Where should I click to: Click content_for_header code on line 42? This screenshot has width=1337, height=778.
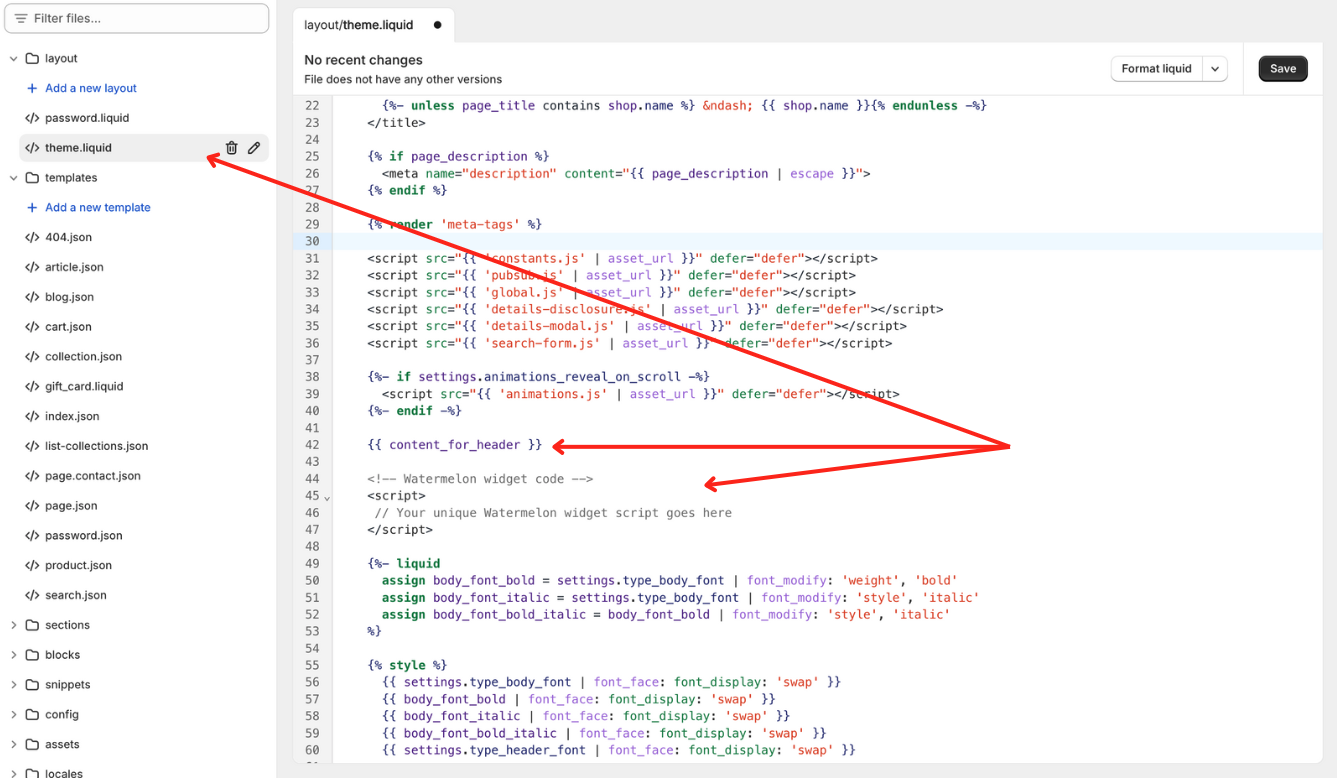point(455,445)
